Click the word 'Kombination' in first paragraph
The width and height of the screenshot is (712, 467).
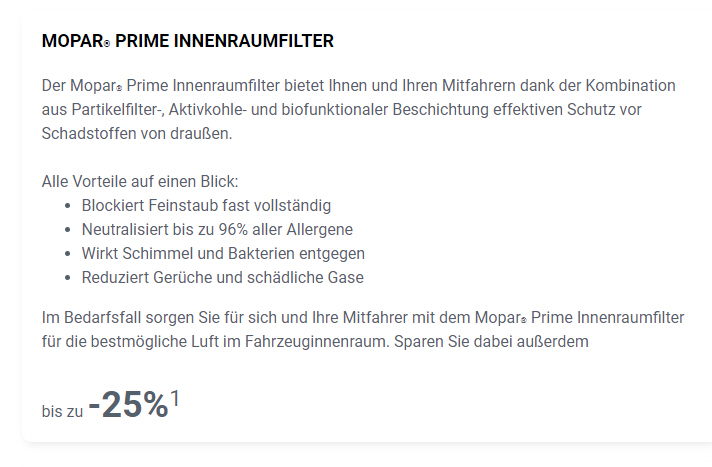point(630,85)
